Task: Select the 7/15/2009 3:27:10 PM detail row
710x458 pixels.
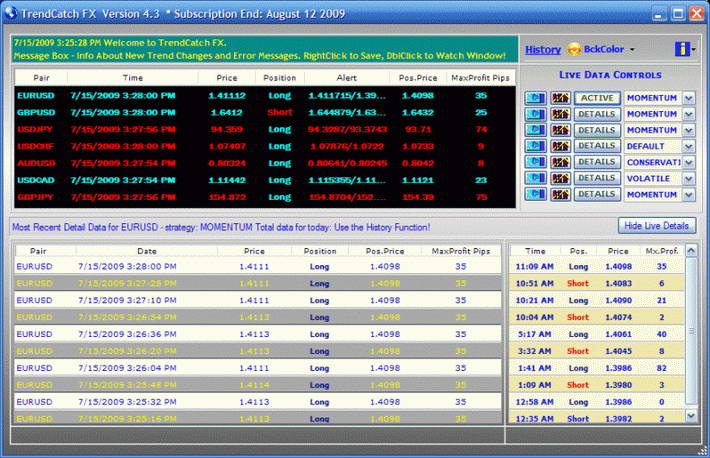Action: [x=258, y=300]
